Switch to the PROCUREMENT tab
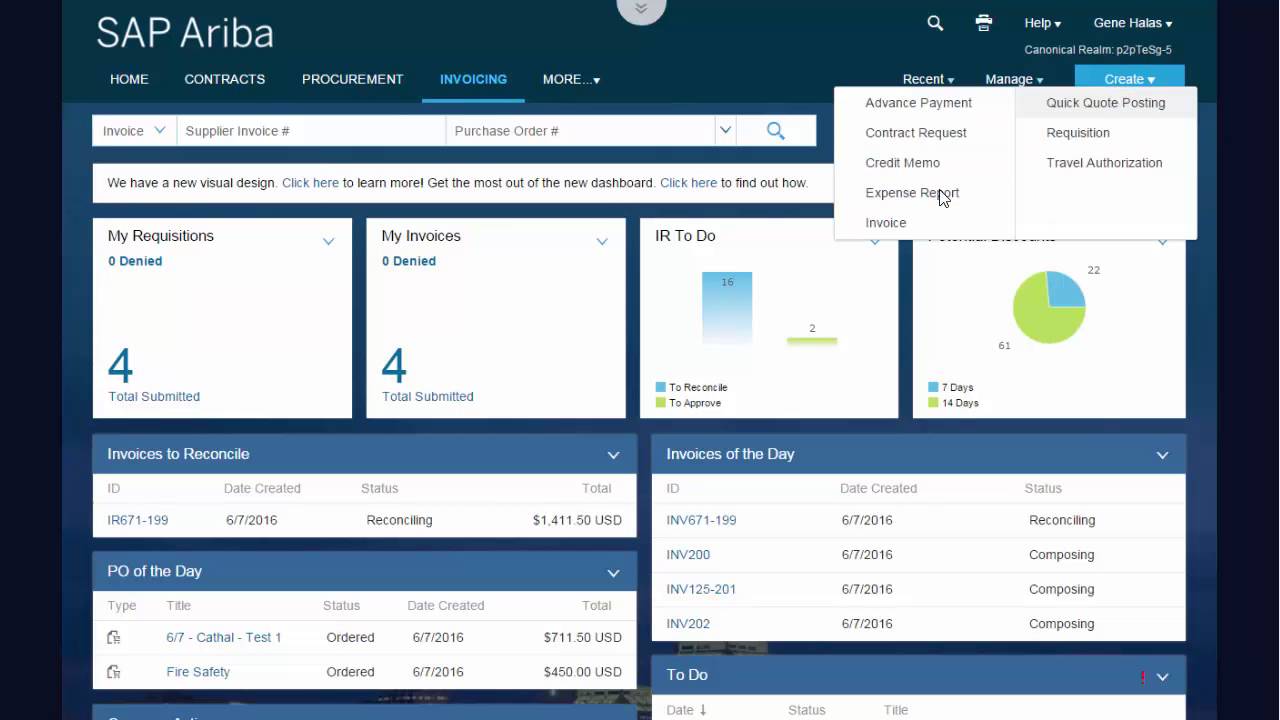This screenshot has width=1280, height=720. click(353, 79)
